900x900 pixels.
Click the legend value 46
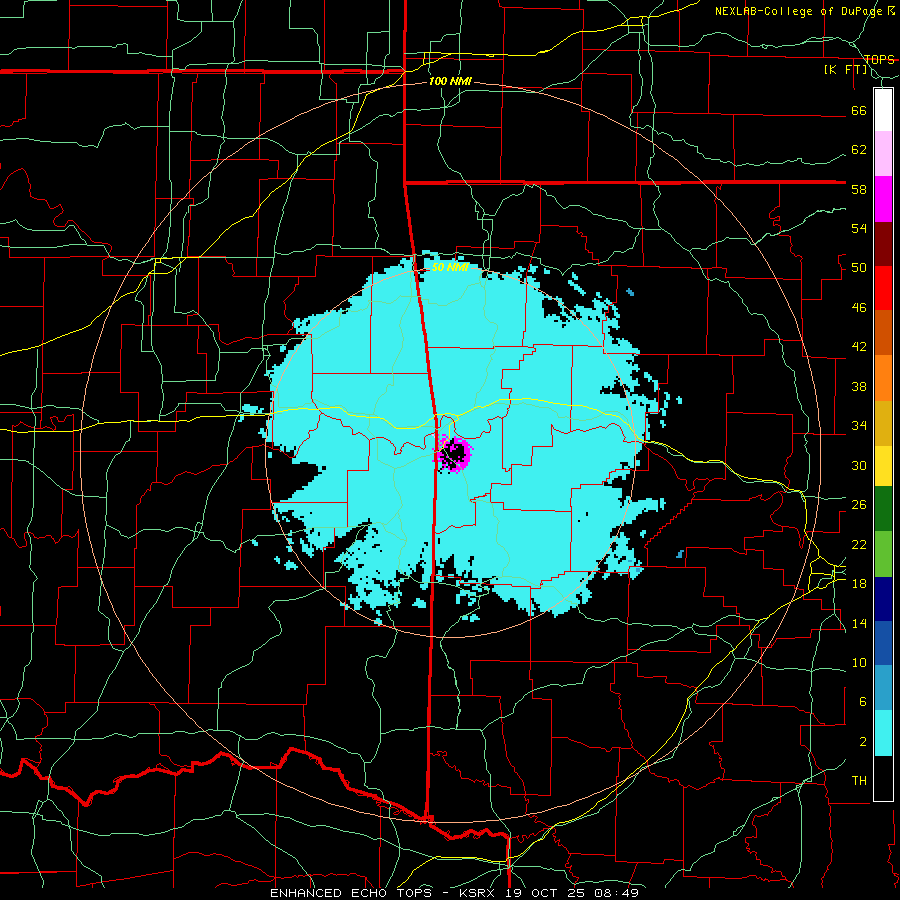(859, 308)
